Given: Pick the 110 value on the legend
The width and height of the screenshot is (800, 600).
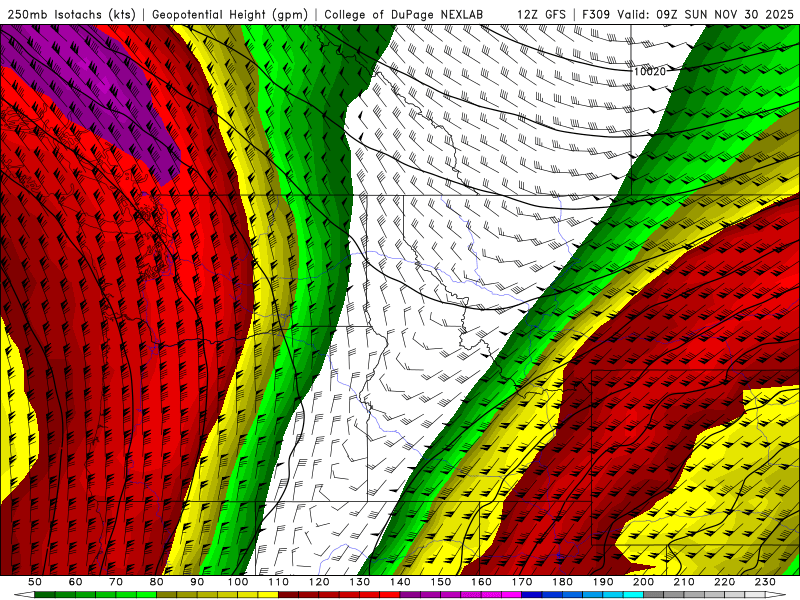Looking at the screenshot, I should pos(279,582).
